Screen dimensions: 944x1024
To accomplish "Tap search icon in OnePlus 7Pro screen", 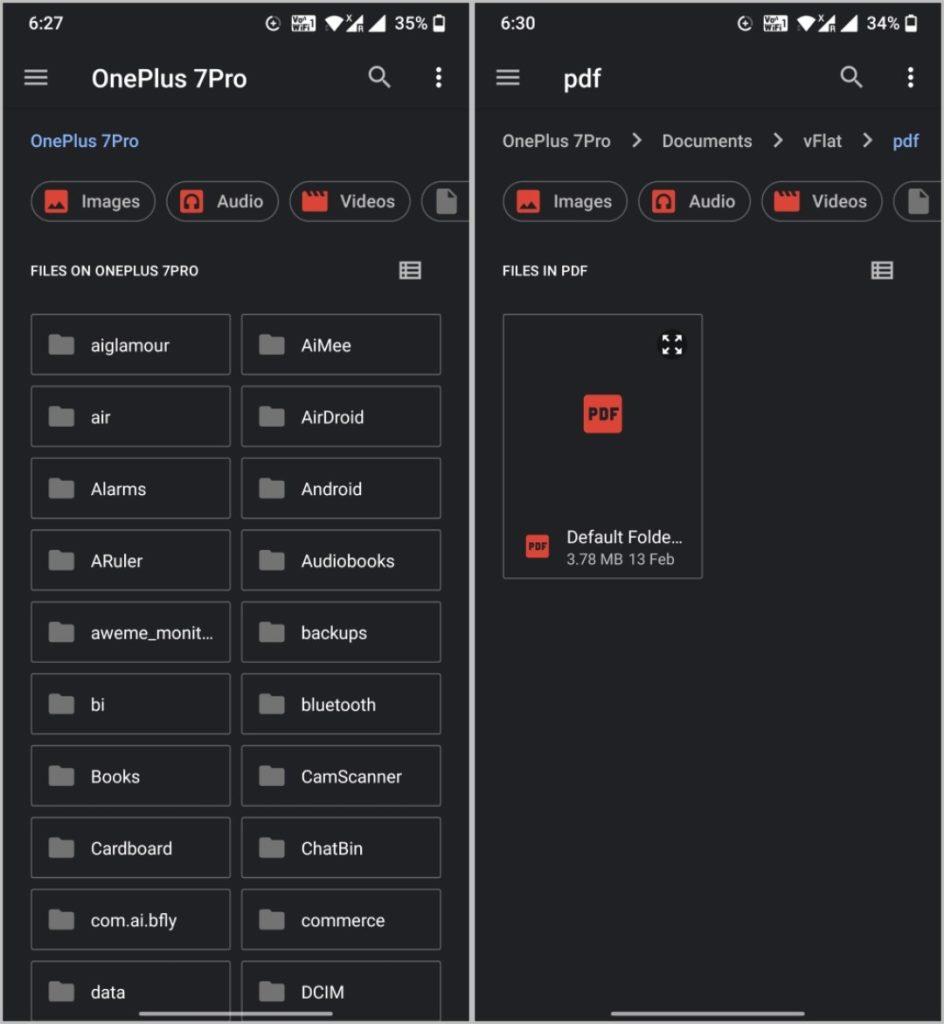I will tap(379, 77).
